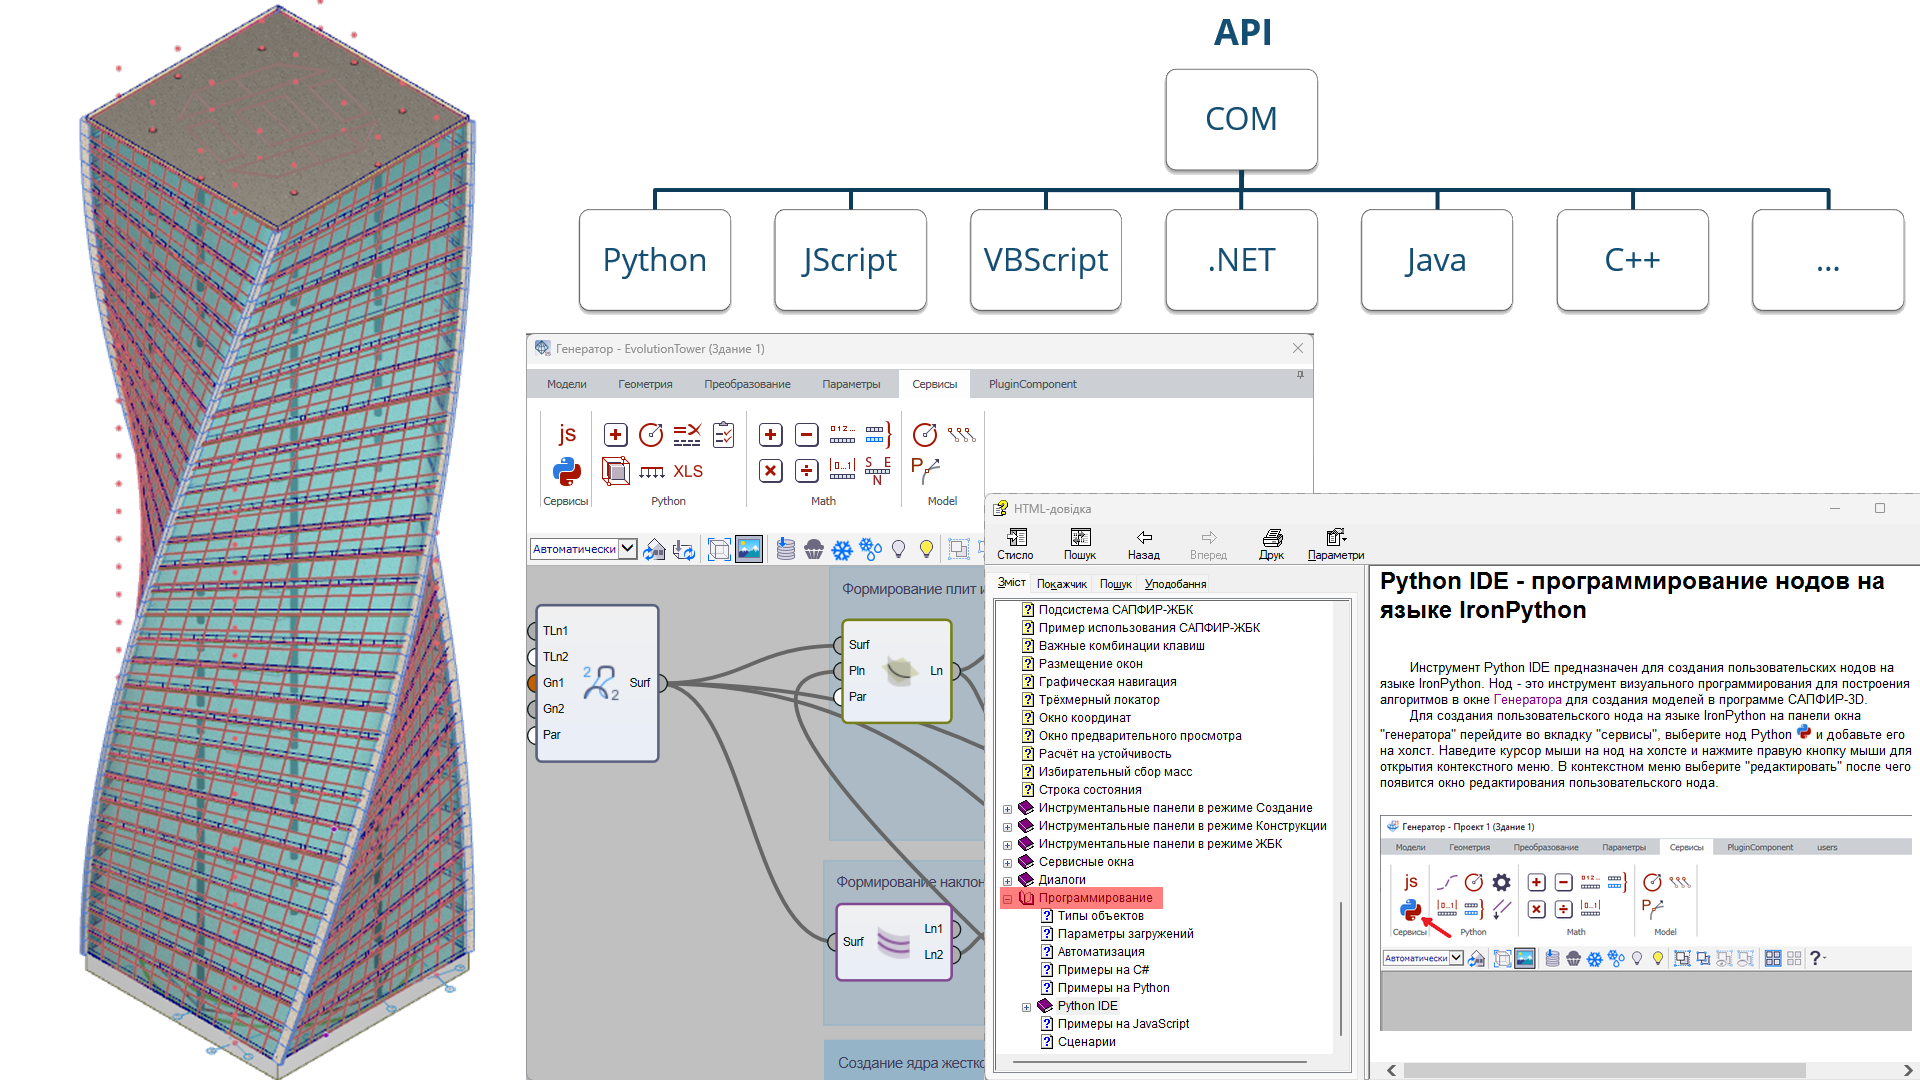The height and width of the screenshot is (1080, 1920).
Task: Open the Покажчик tab in help
Action: [1061, 584]
